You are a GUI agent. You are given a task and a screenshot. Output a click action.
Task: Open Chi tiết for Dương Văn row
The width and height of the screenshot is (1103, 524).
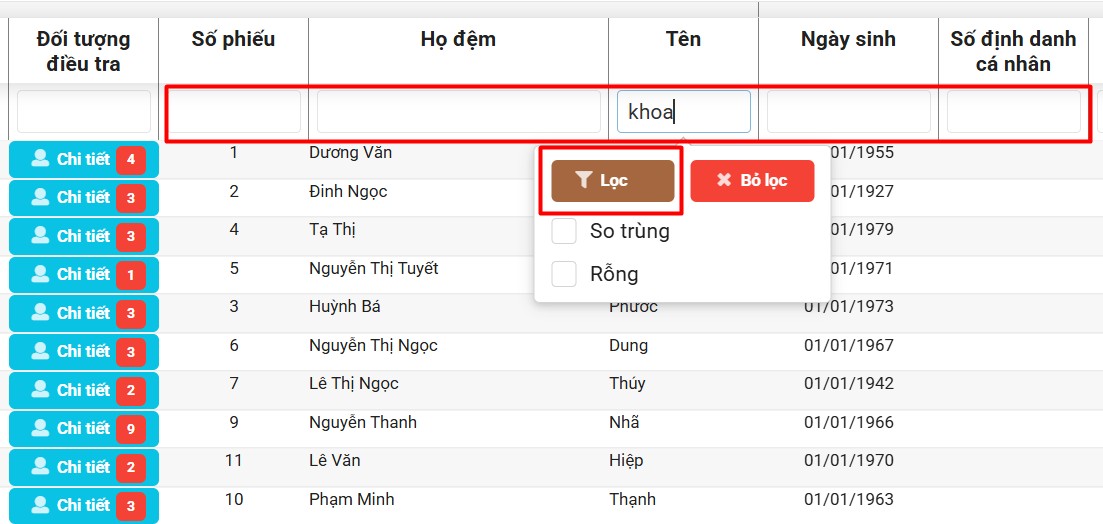pos(83,159)
